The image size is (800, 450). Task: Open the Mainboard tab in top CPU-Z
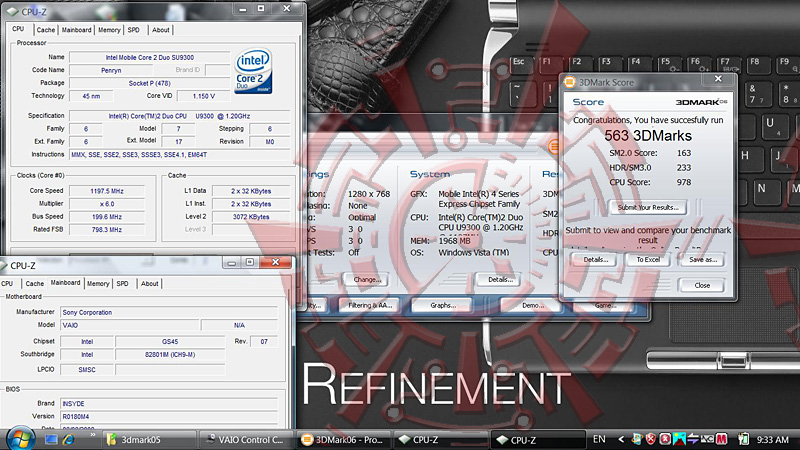[77, 30]
